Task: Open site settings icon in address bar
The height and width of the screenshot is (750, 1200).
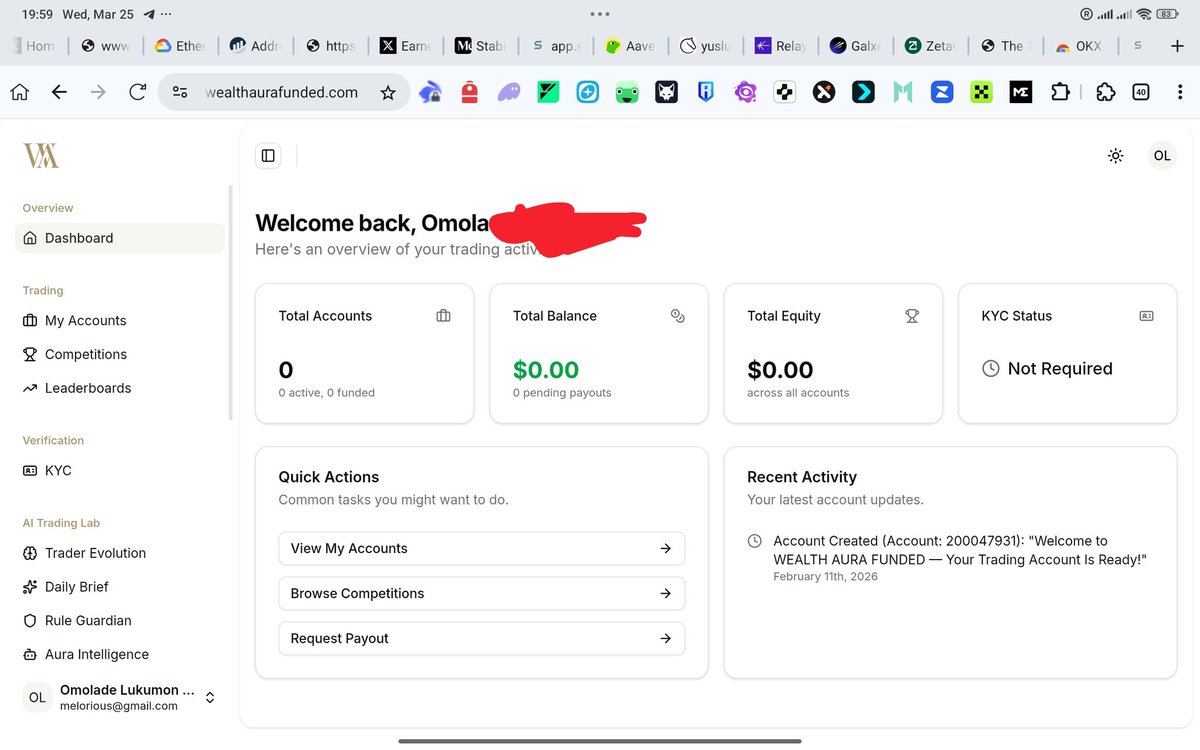Action: pos(180,92)
